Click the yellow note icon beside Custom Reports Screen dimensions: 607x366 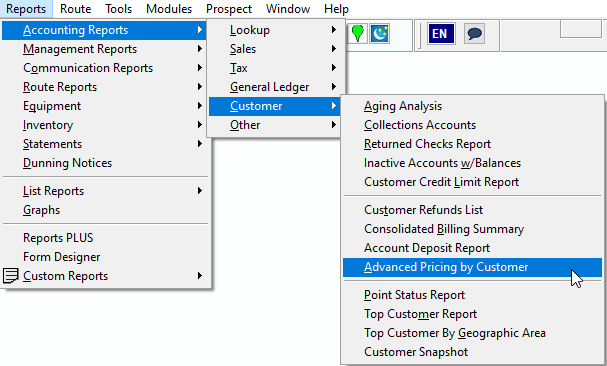point(10,276)
